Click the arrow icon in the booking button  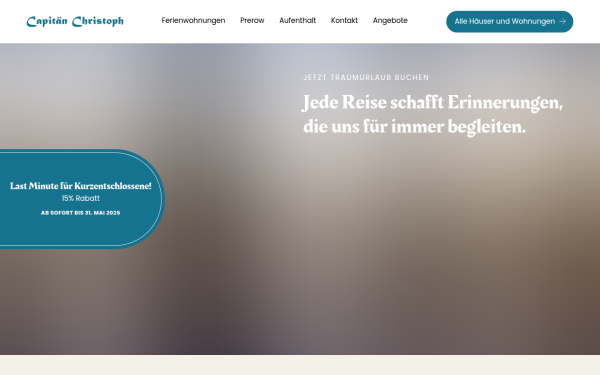(562, 21)
